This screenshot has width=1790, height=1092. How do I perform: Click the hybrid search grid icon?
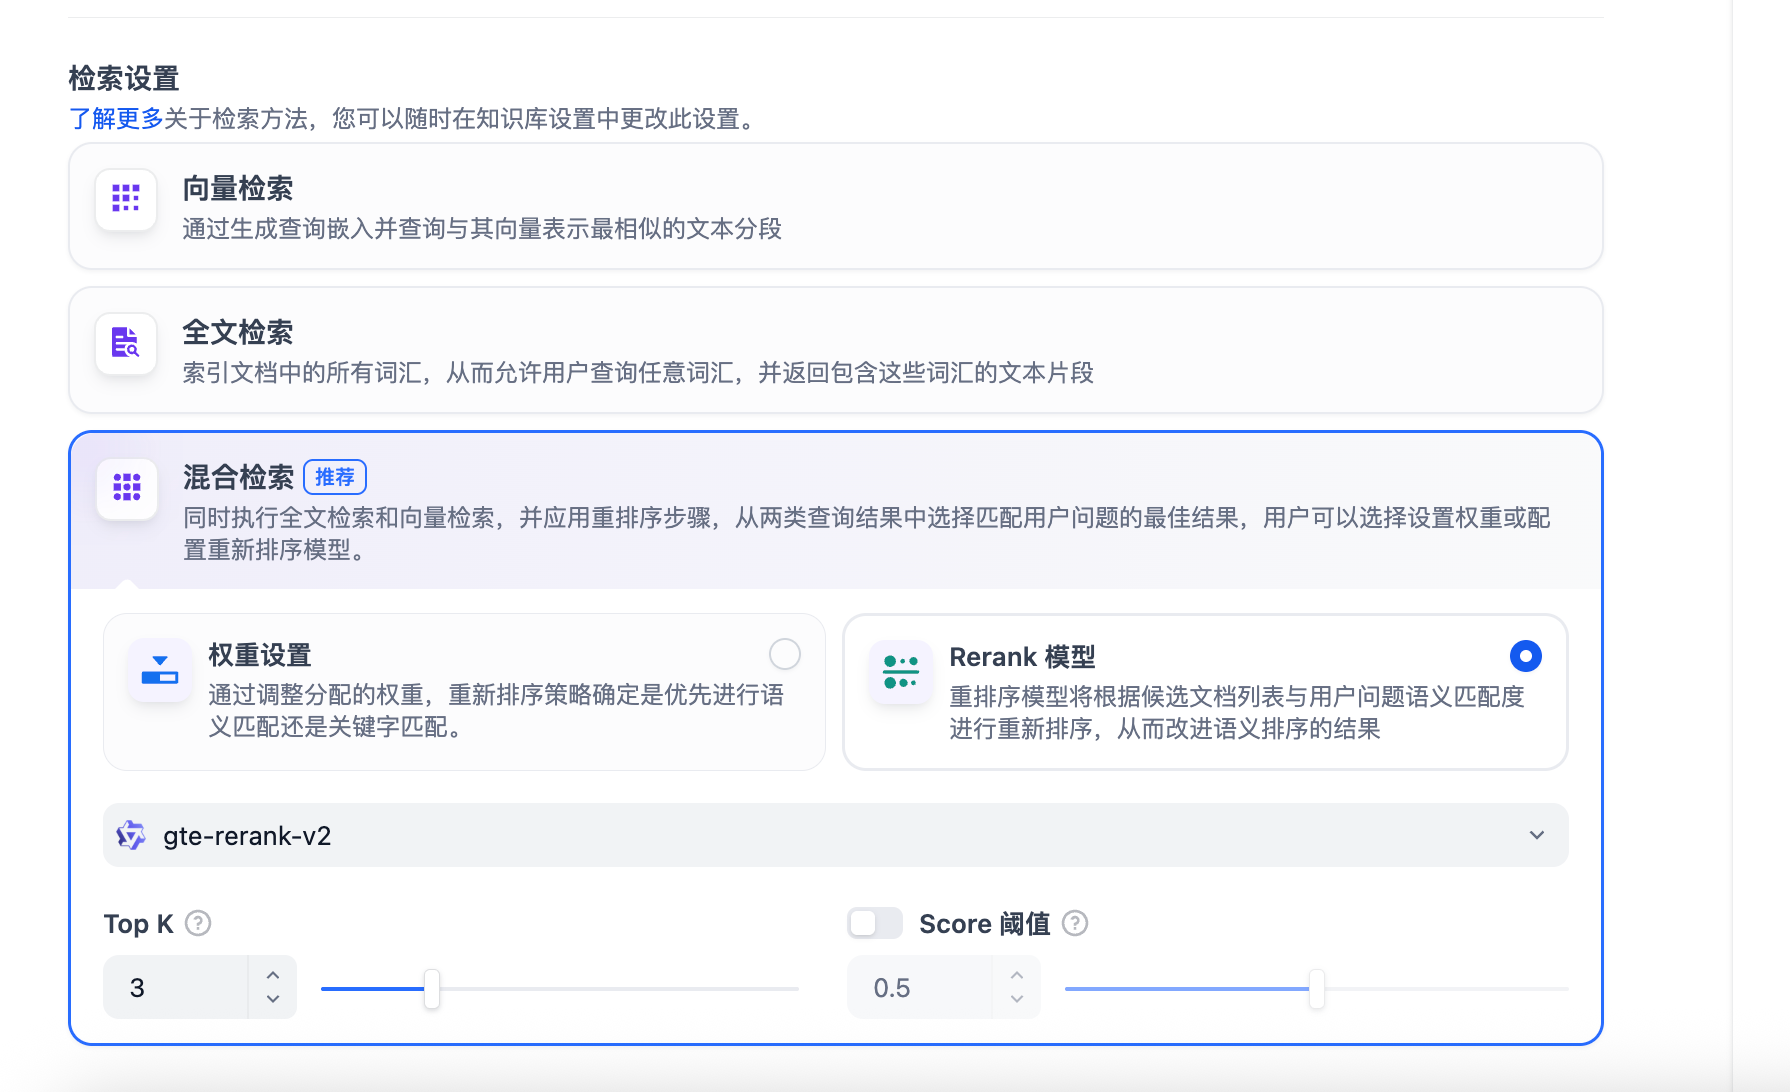point(127,488)
